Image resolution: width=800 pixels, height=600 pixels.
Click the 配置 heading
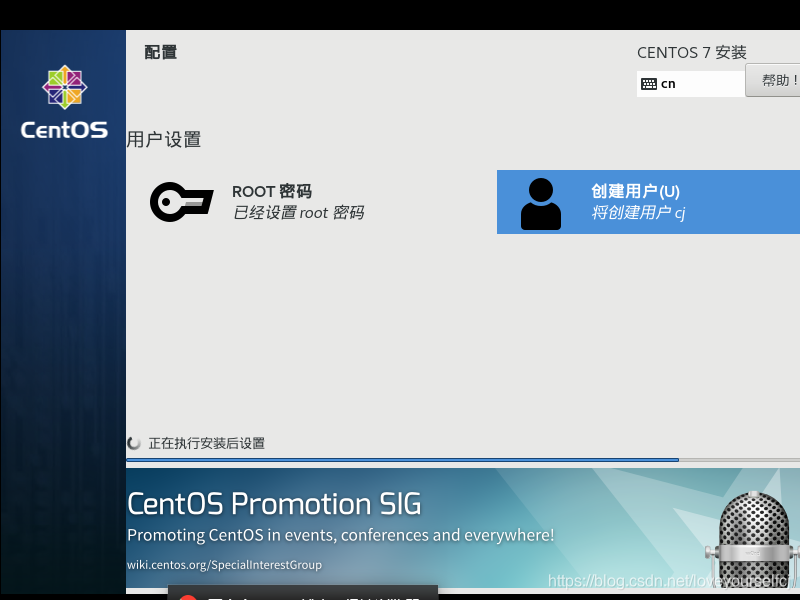point(161,52)
